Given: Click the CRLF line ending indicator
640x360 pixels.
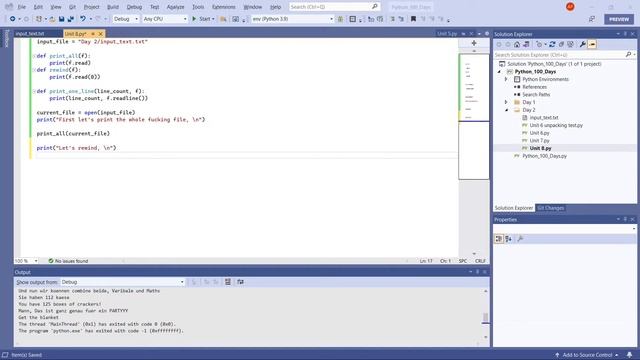Looking at the screenshot, I should [x=480, y=261].
